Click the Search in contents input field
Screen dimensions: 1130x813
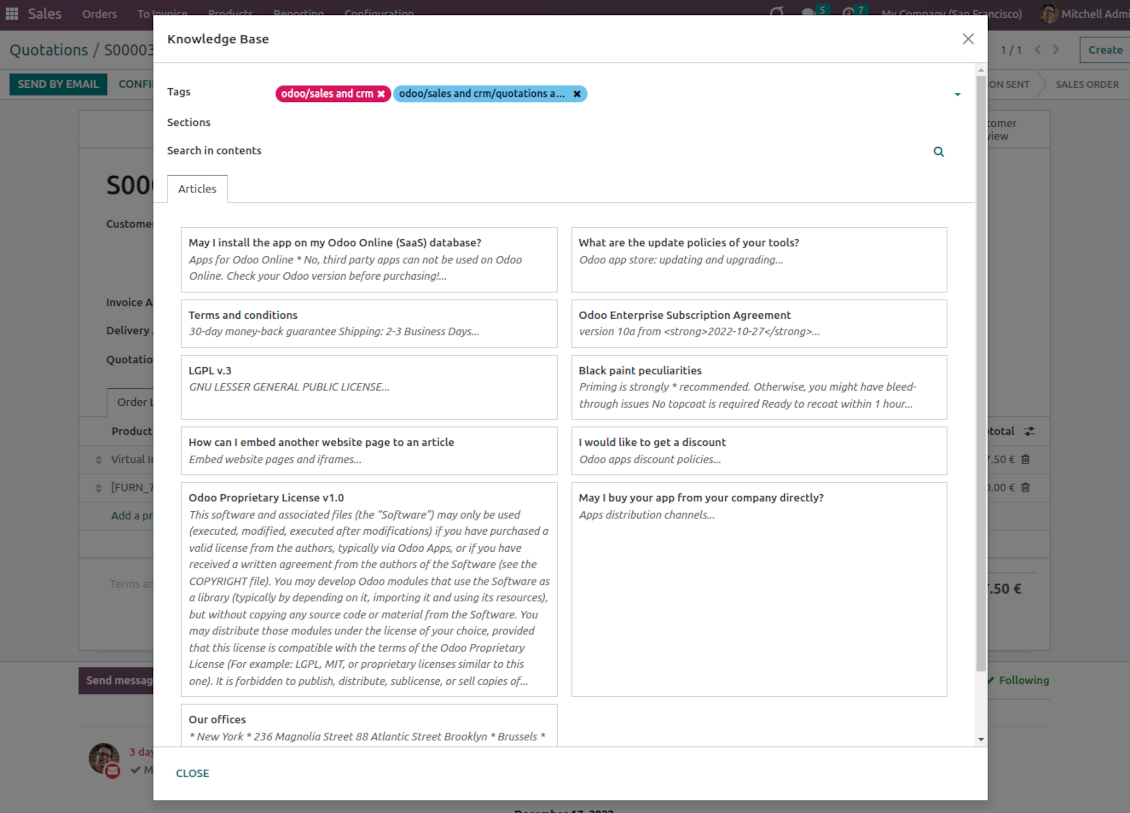tap(600, 151)
